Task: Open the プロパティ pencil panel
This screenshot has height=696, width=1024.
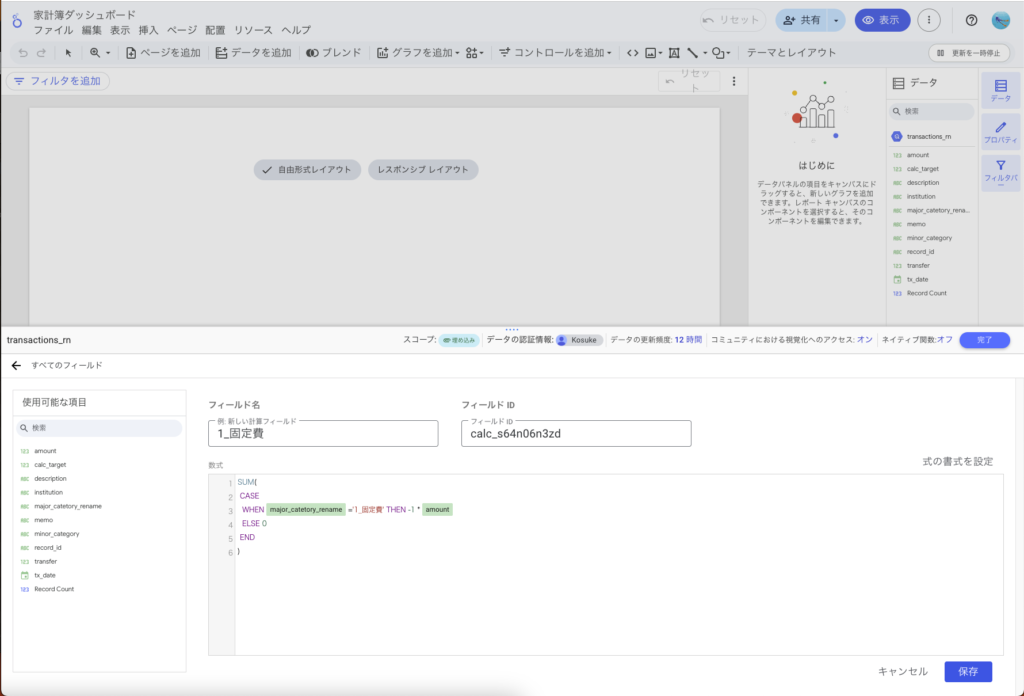Action: point(1000,133)
